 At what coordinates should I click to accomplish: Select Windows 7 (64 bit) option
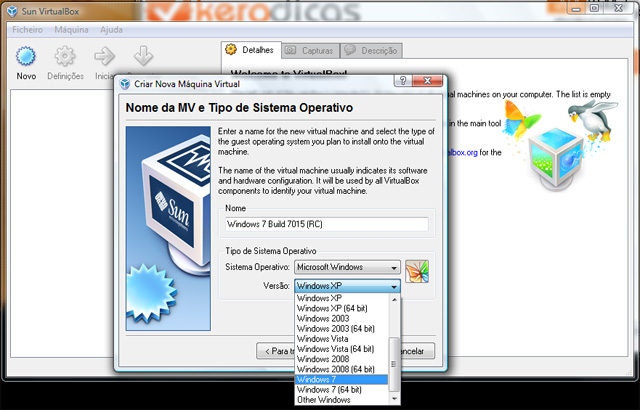[x=342, y=390]
